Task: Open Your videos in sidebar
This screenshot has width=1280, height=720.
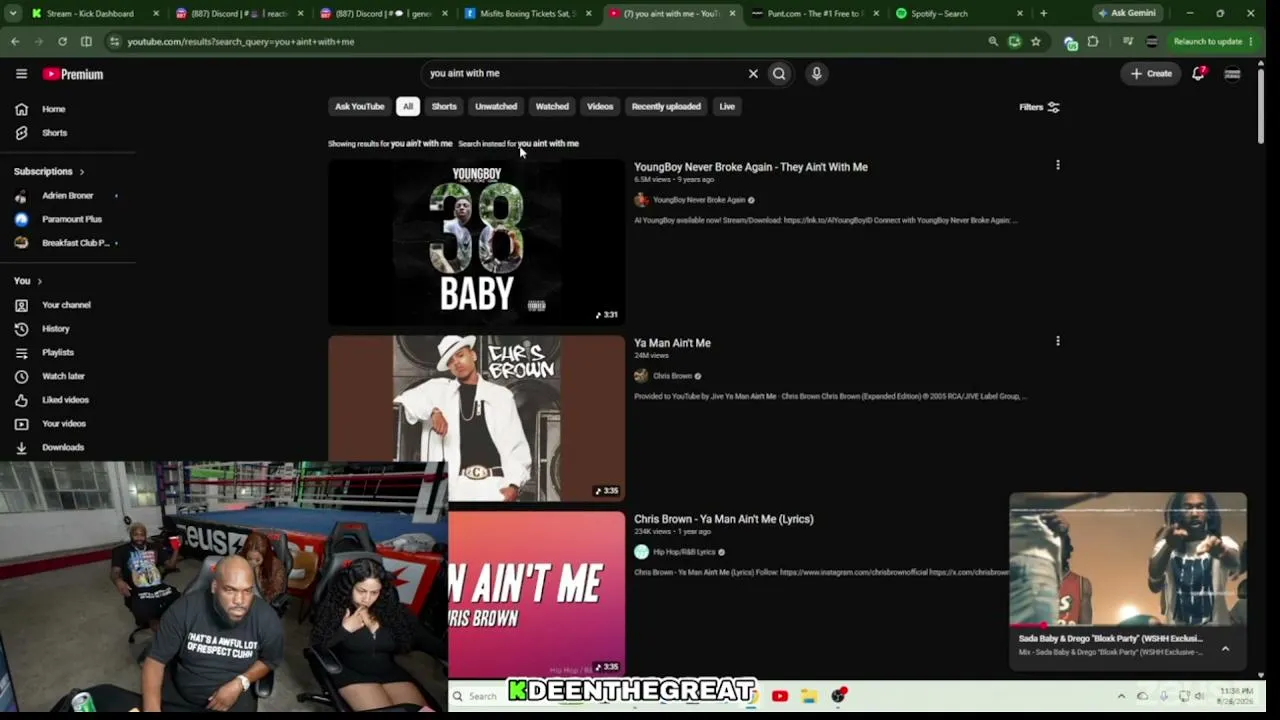Action: (63, 424)
